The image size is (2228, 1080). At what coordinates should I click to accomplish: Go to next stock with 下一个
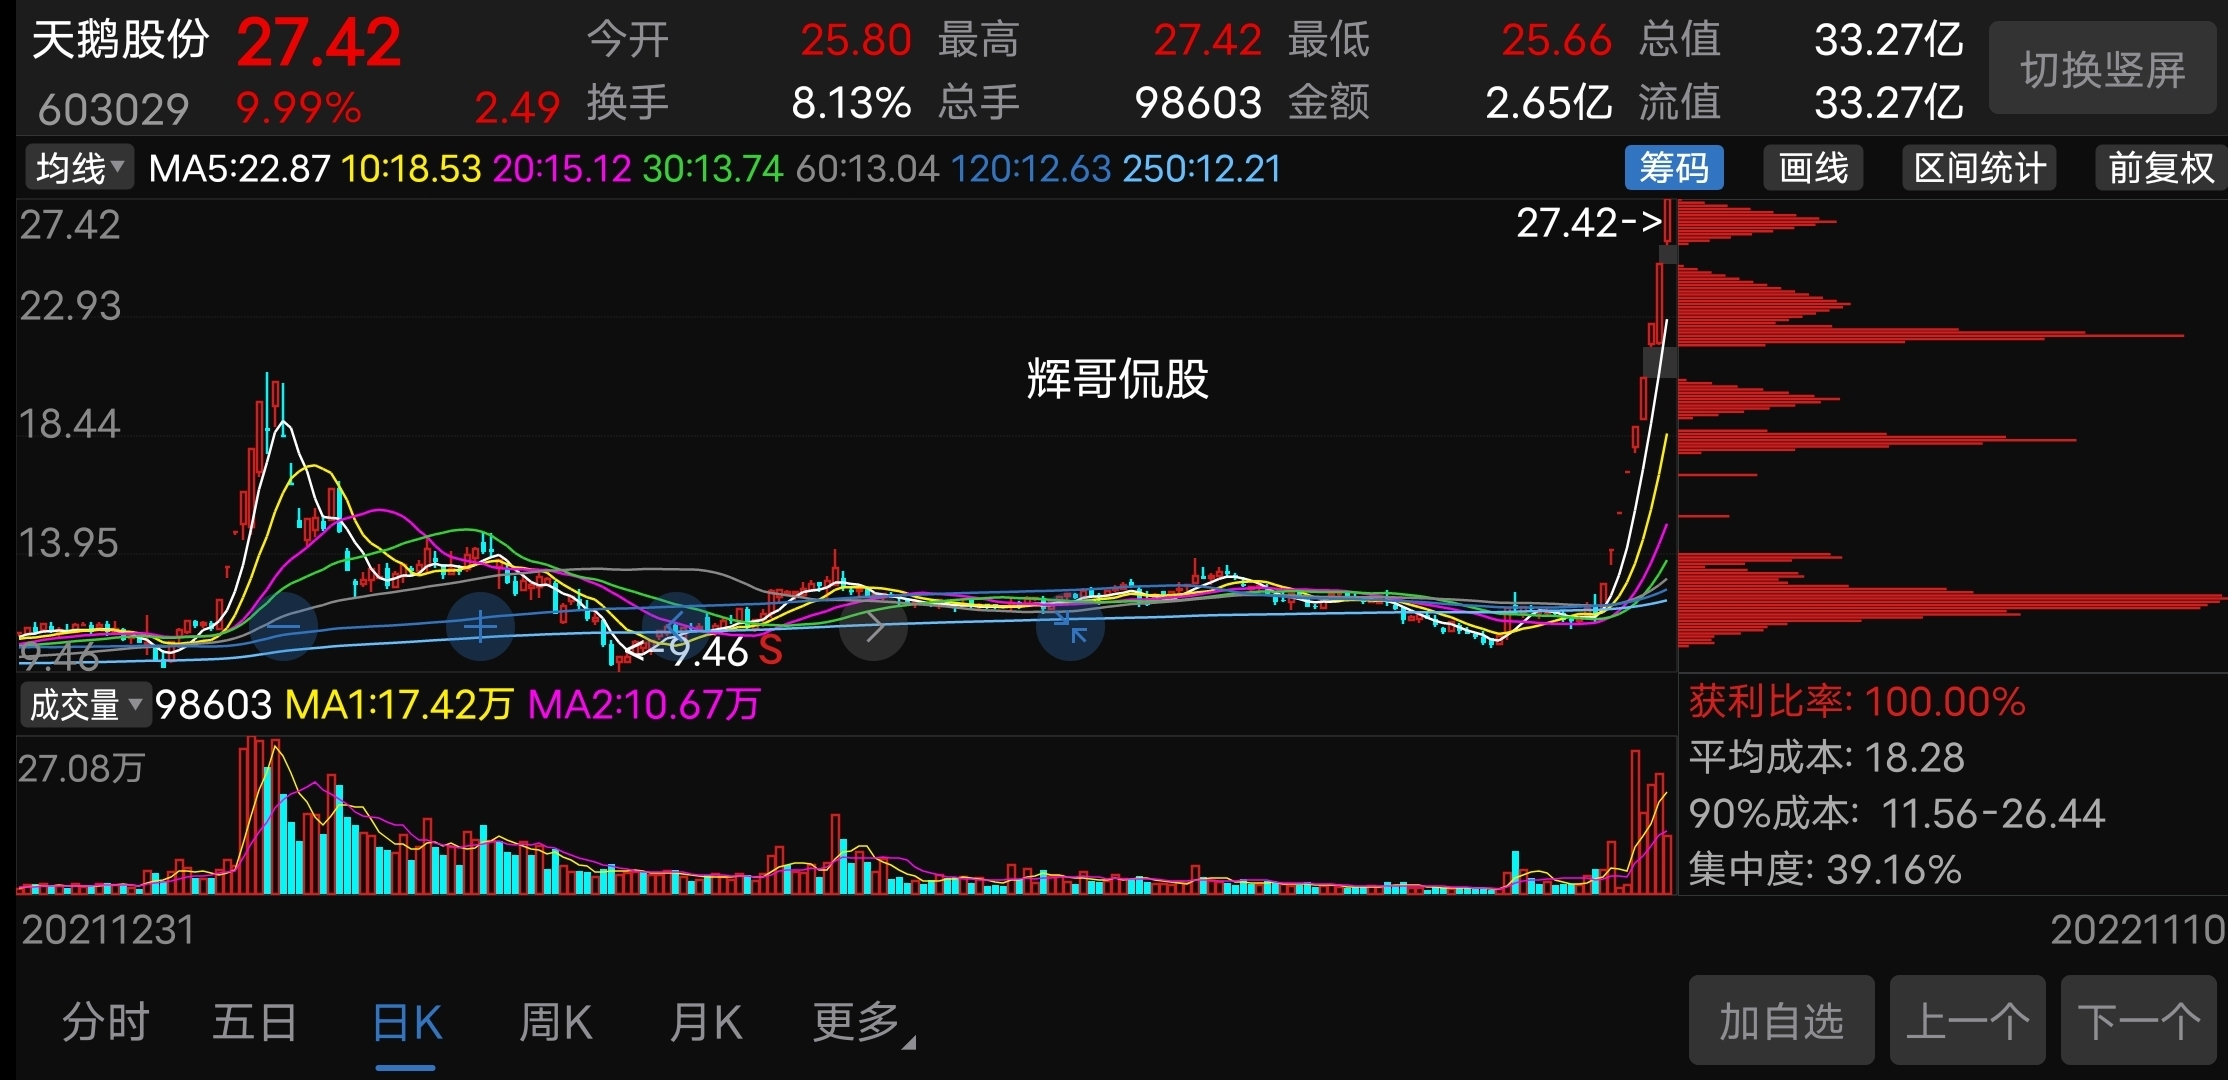coord(2139,1021)
